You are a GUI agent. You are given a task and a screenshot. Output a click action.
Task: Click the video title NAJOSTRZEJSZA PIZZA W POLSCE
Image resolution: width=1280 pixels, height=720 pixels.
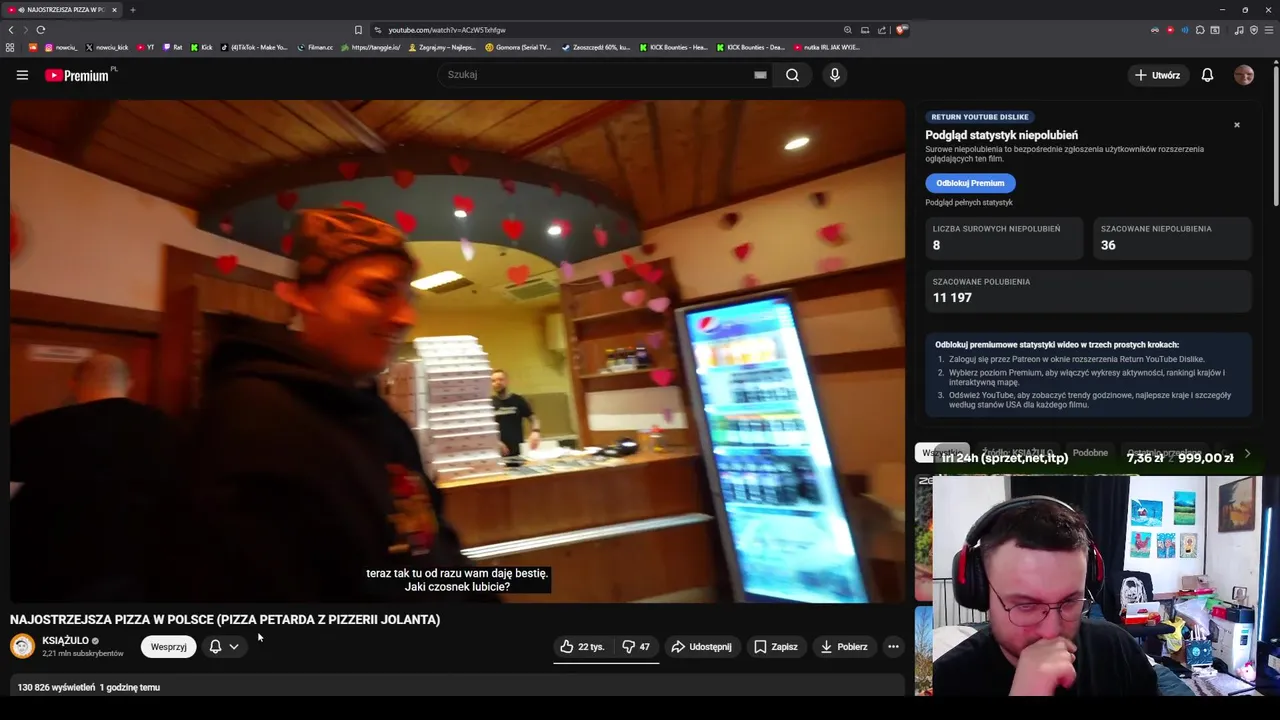(x=225, y=620)
